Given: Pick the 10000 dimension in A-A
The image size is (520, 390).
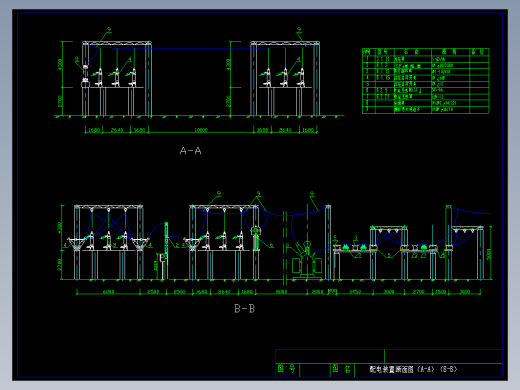Looking at the screenshot, I should (201, 130).
